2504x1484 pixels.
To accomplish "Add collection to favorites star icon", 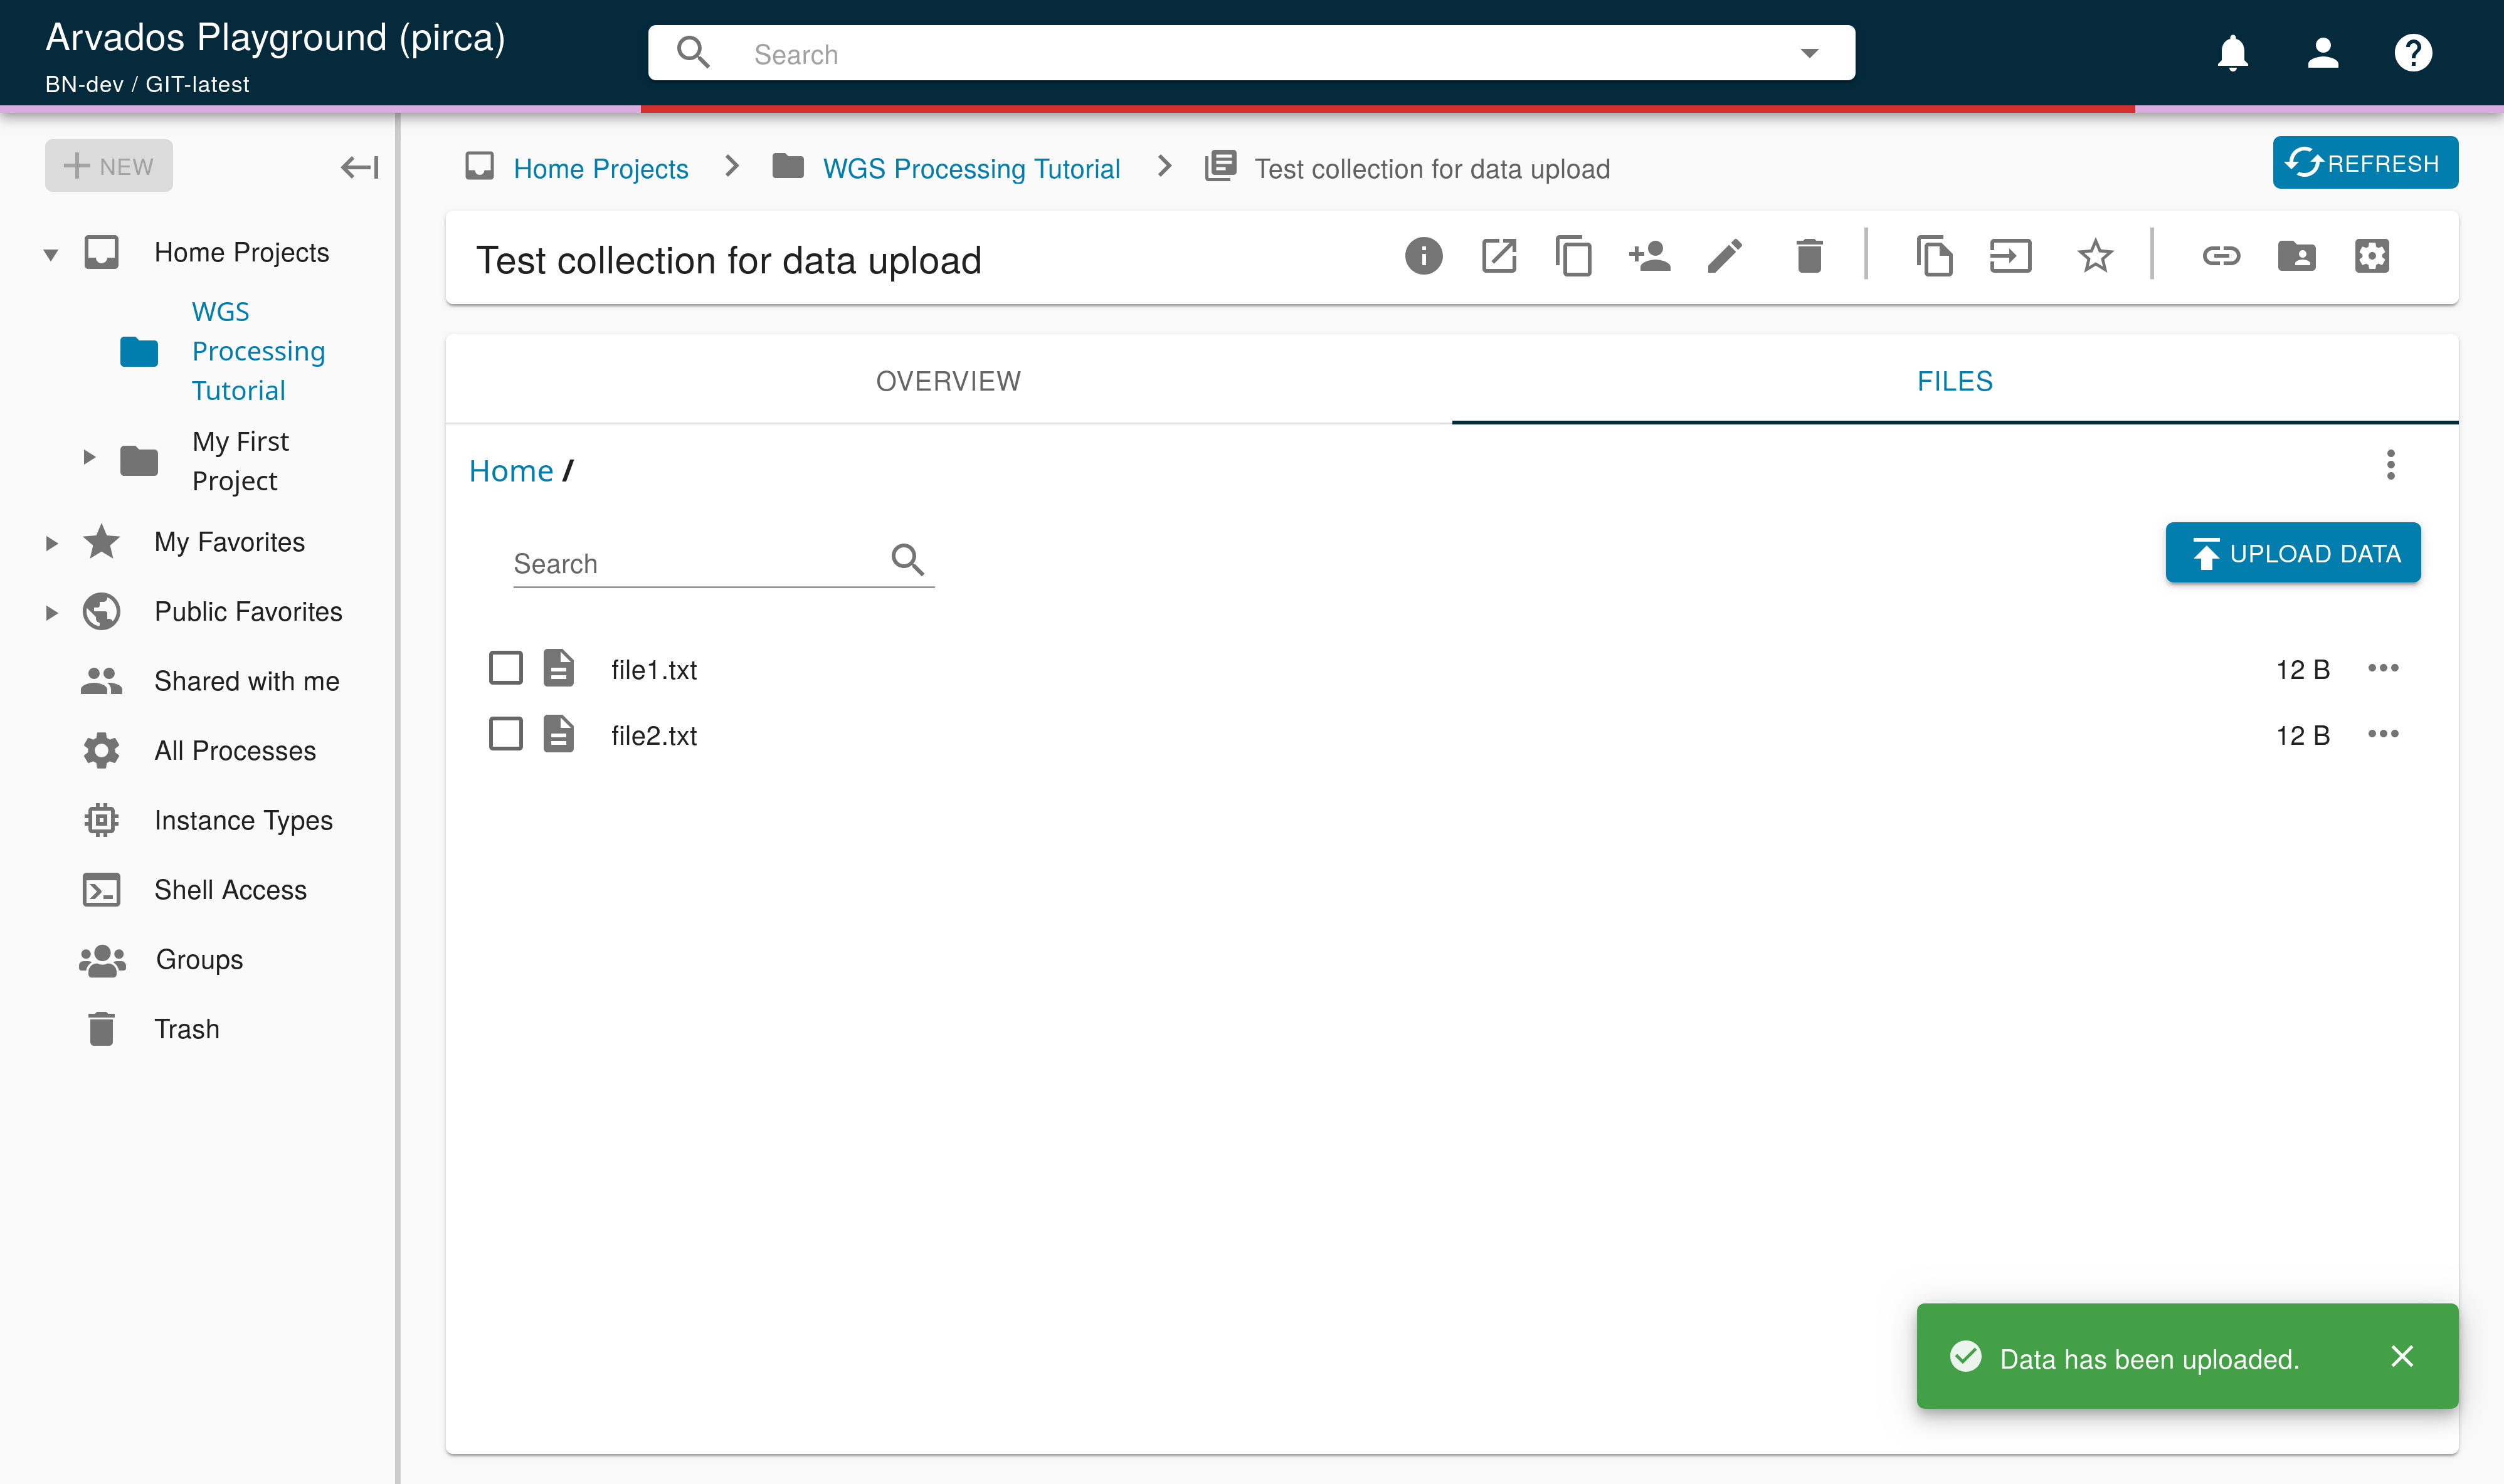I will [2094, 256].
